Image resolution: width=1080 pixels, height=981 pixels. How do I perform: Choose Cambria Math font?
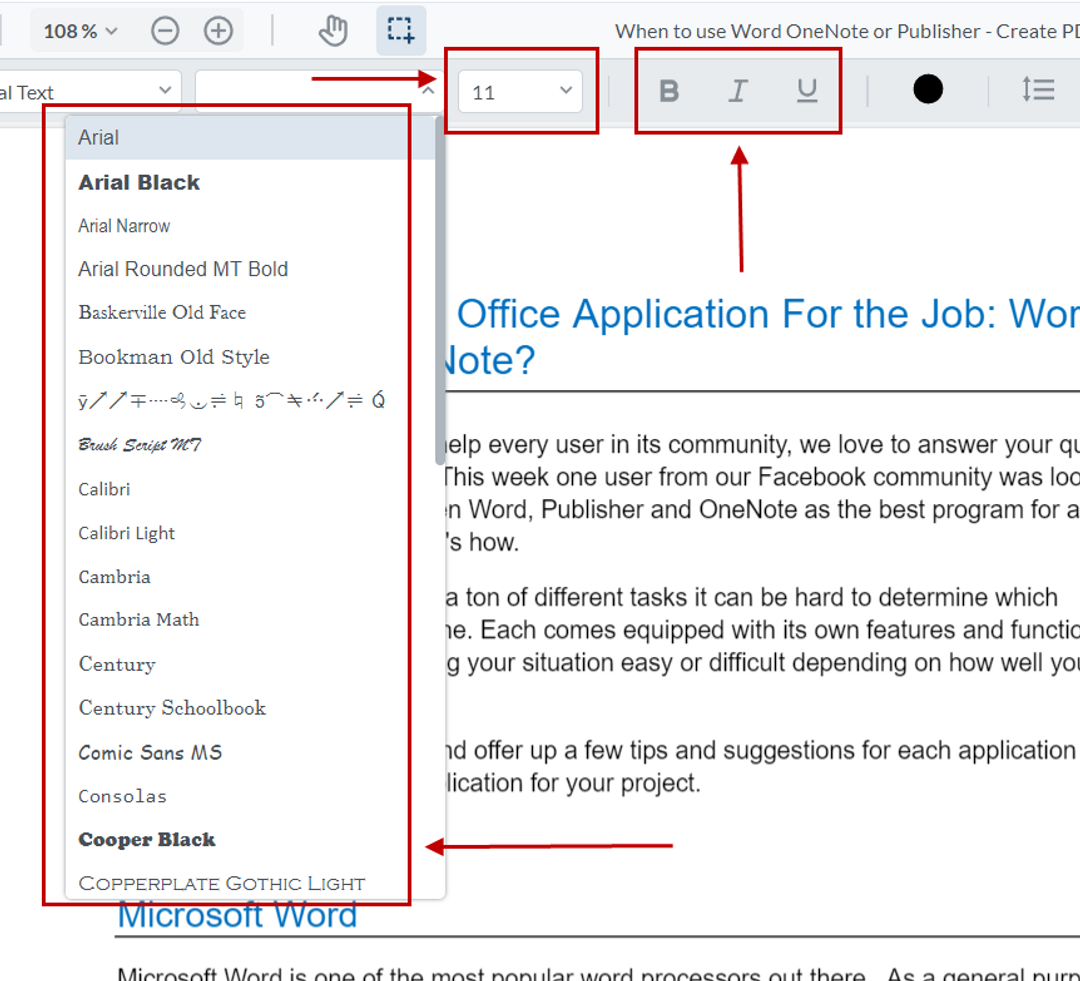250,620
